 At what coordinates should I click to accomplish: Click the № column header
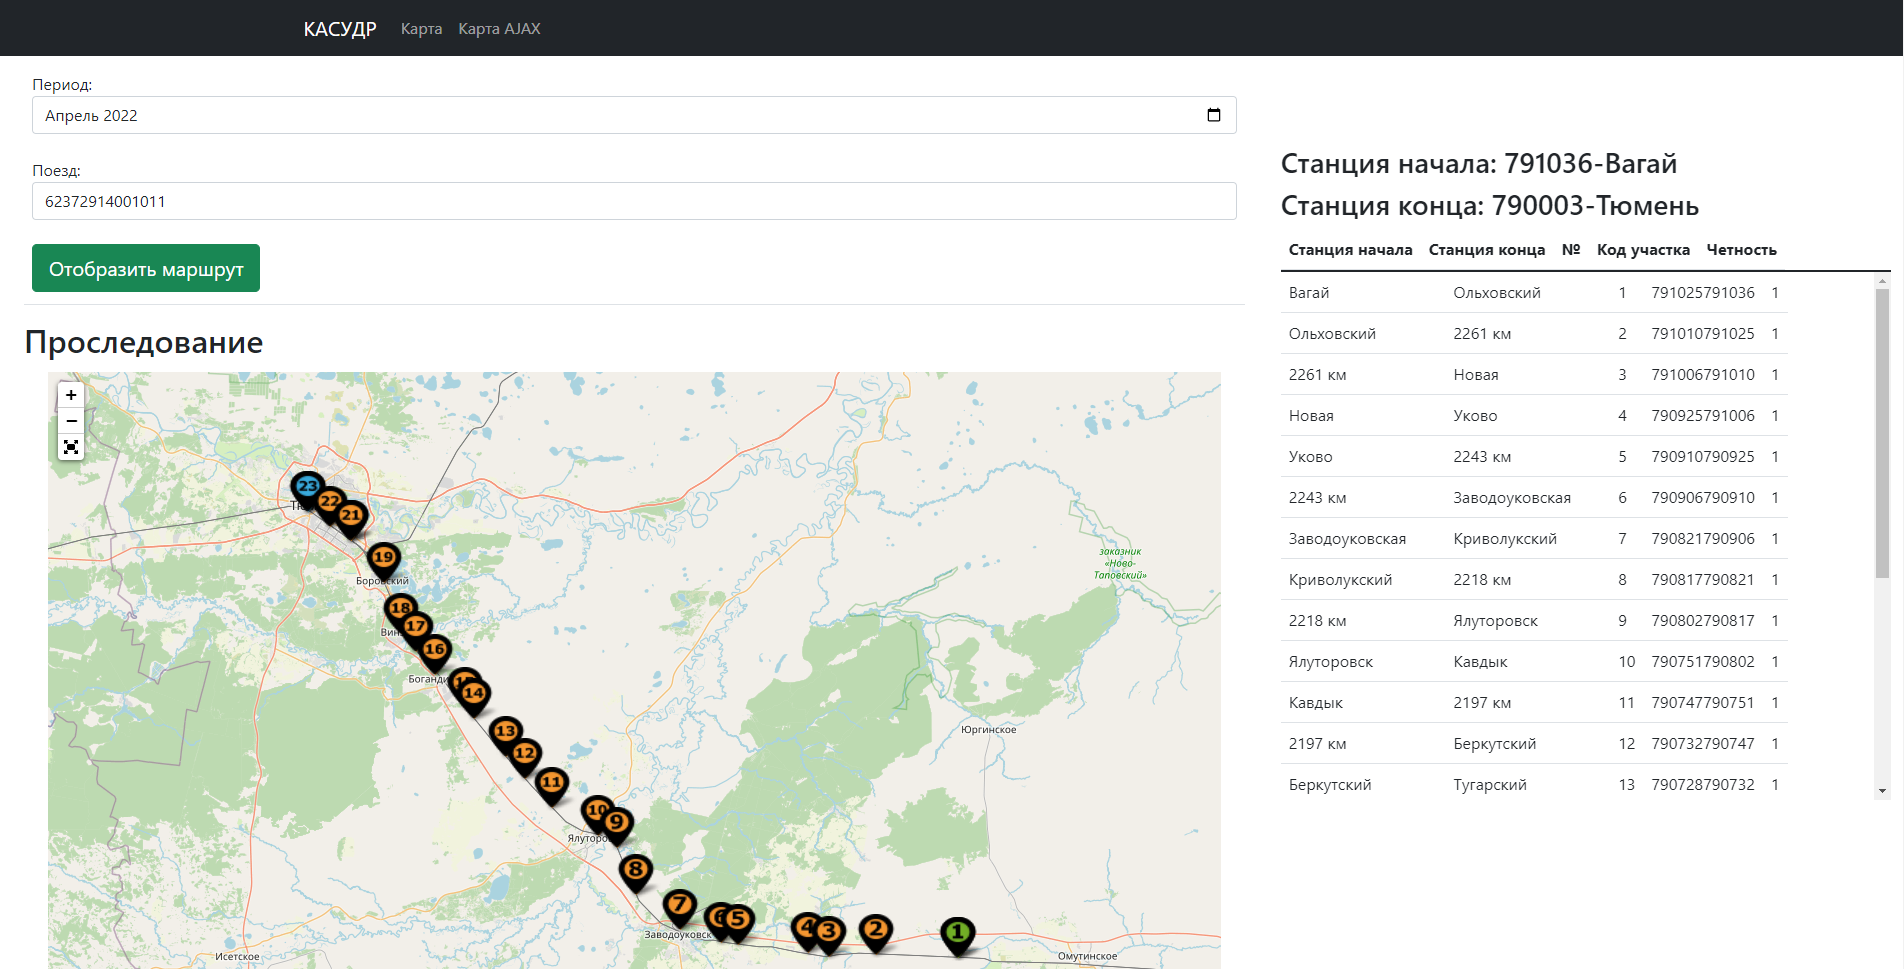pos(1571,250)
